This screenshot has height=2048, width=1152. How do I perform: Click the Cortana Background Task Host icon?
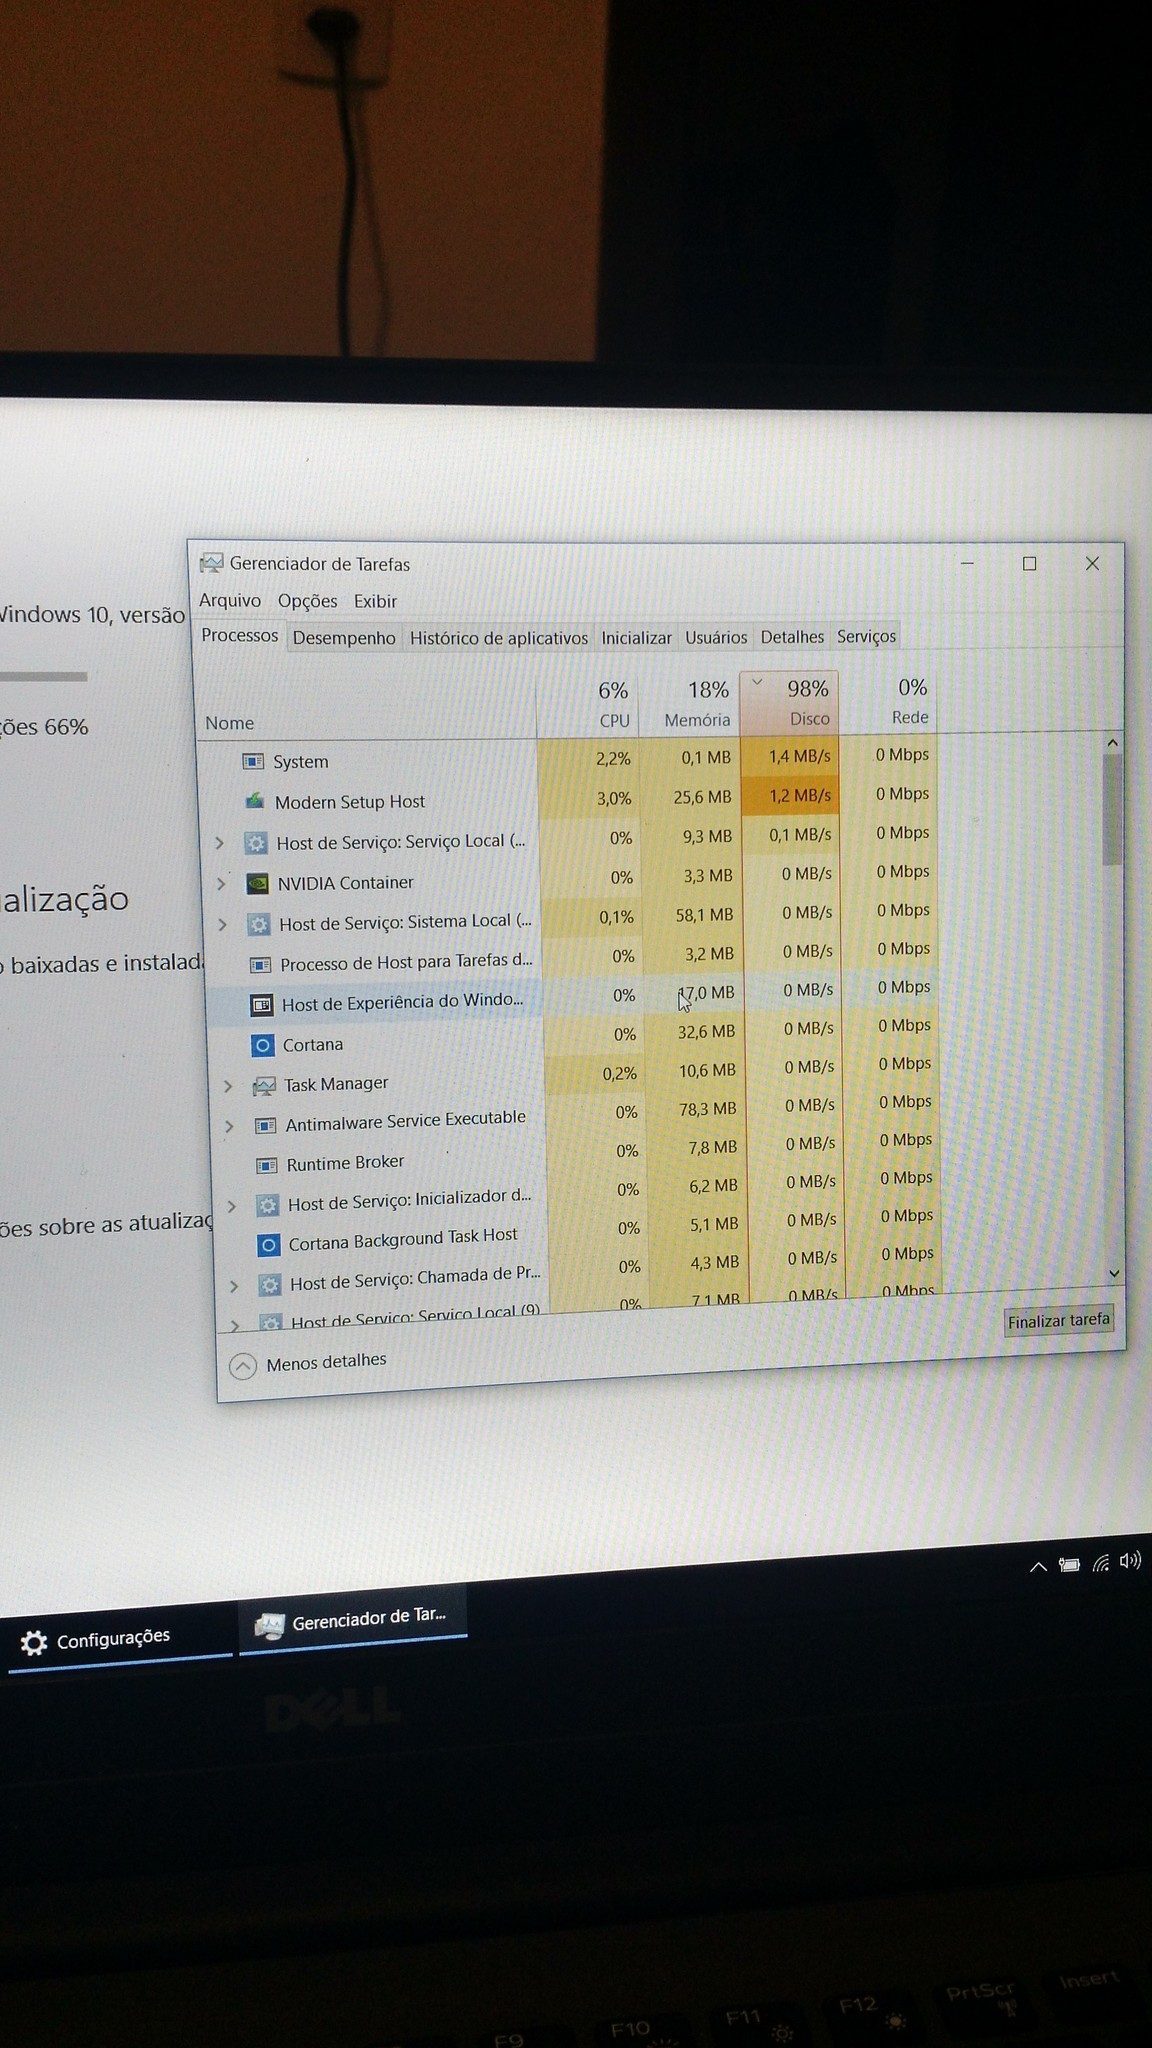(x=268, y=1246)
